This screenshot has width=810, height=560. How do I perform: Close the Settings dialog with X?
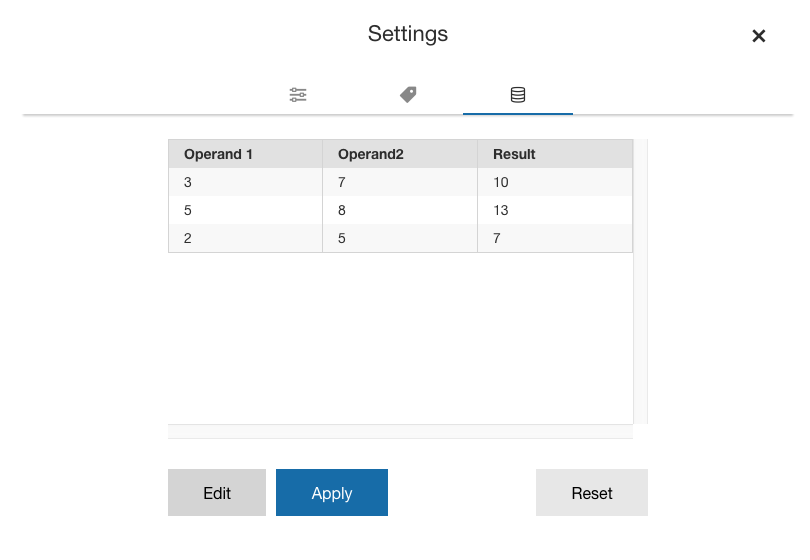click(x=758, y=36)
